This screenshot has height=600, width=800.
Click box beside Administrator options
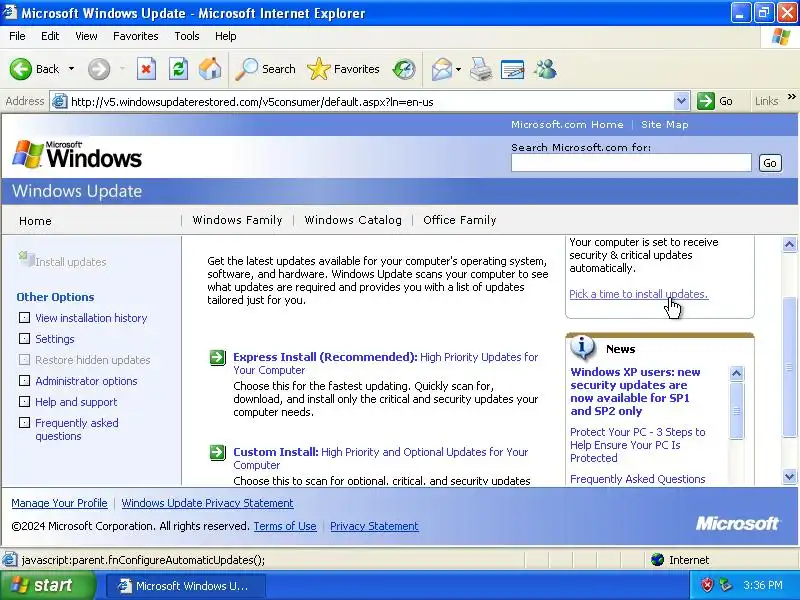pos(24,381)
